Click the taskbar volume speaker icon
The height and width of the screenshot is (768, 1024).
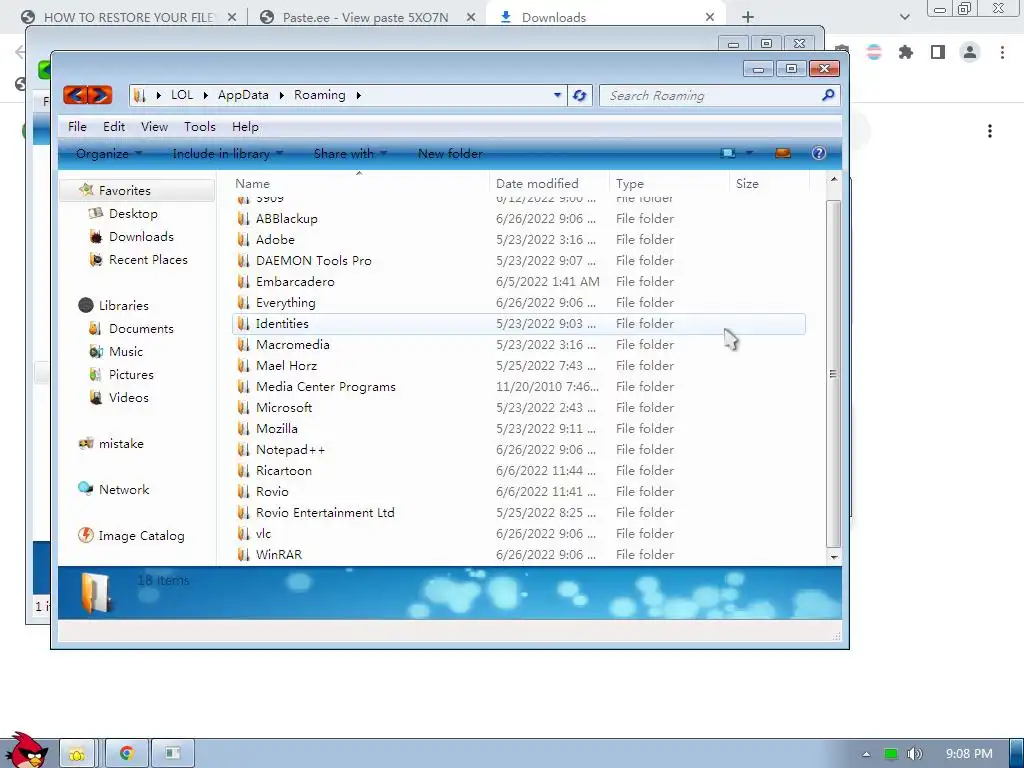[x=915, y=754]
